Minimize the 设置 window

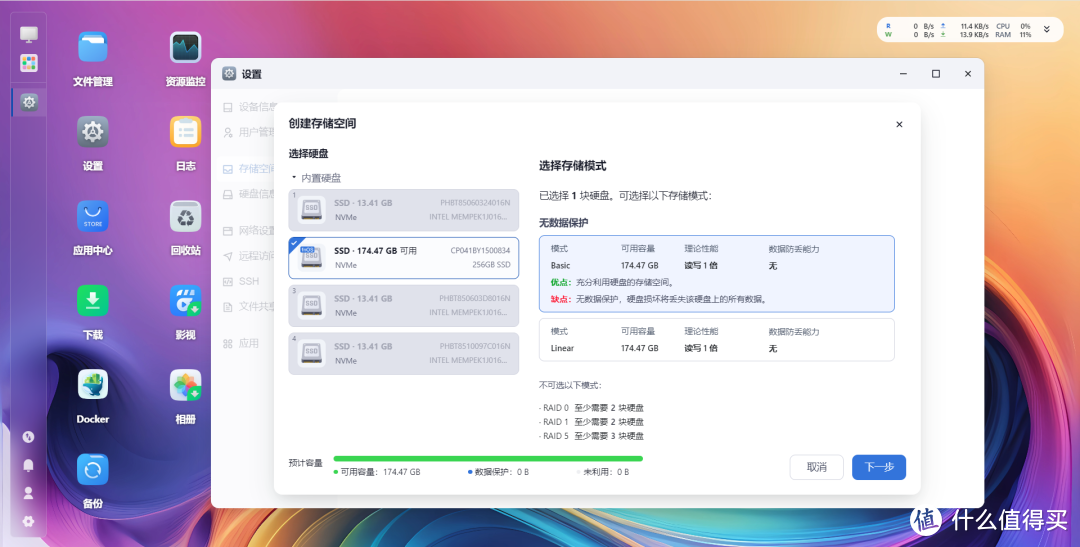904,74
